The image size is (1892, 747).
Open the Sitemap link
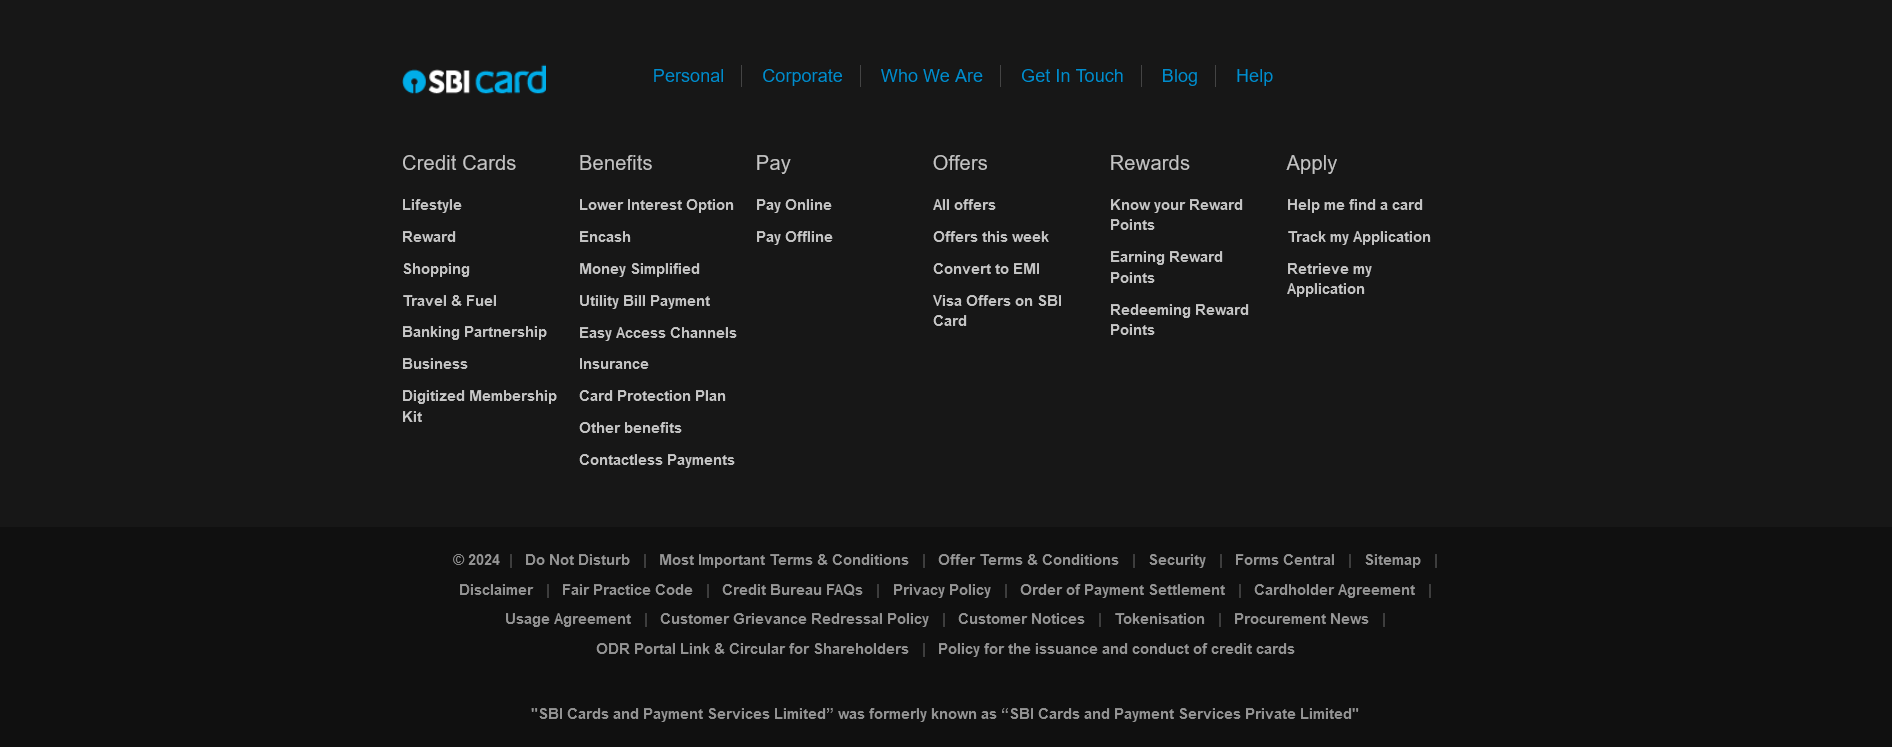1393,560
